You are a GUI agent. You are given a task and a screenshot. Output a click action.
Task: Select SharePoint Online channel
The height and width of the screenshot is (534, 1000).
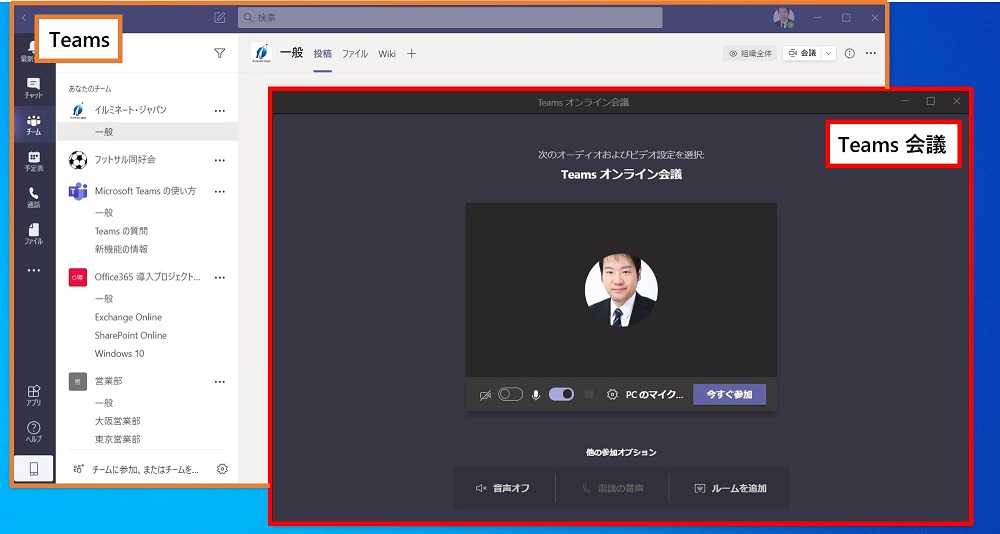click(x=131, y=335)
